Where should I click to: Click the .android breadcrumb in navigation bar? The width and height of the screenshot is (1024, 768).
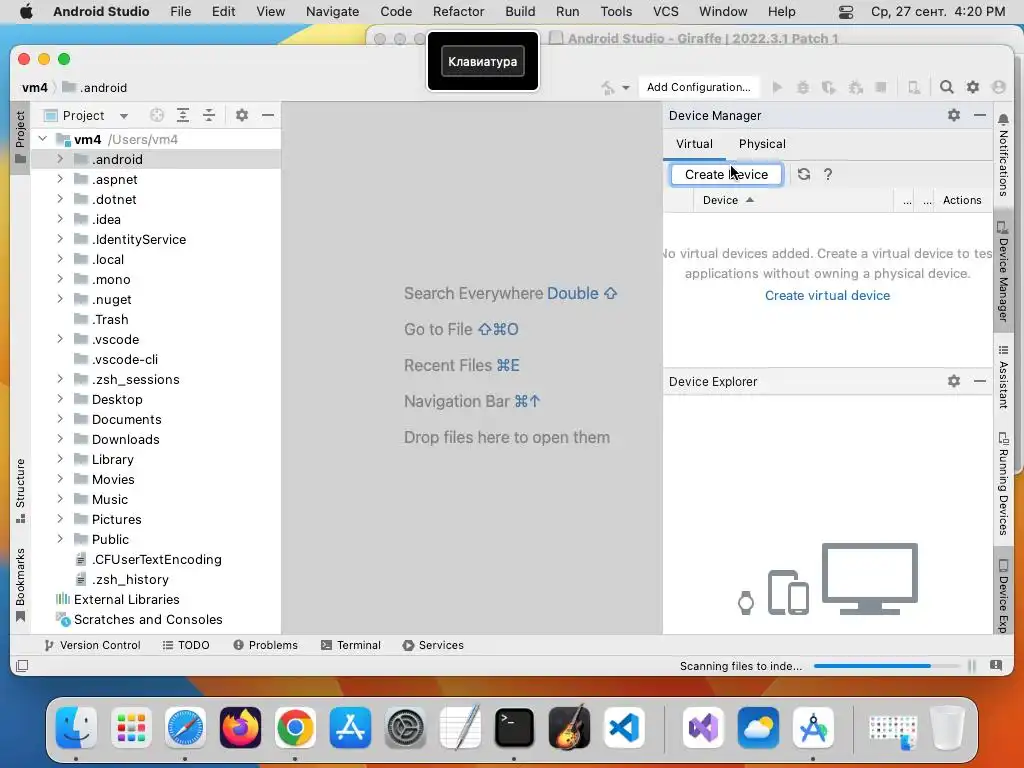[x=95, y=88]
